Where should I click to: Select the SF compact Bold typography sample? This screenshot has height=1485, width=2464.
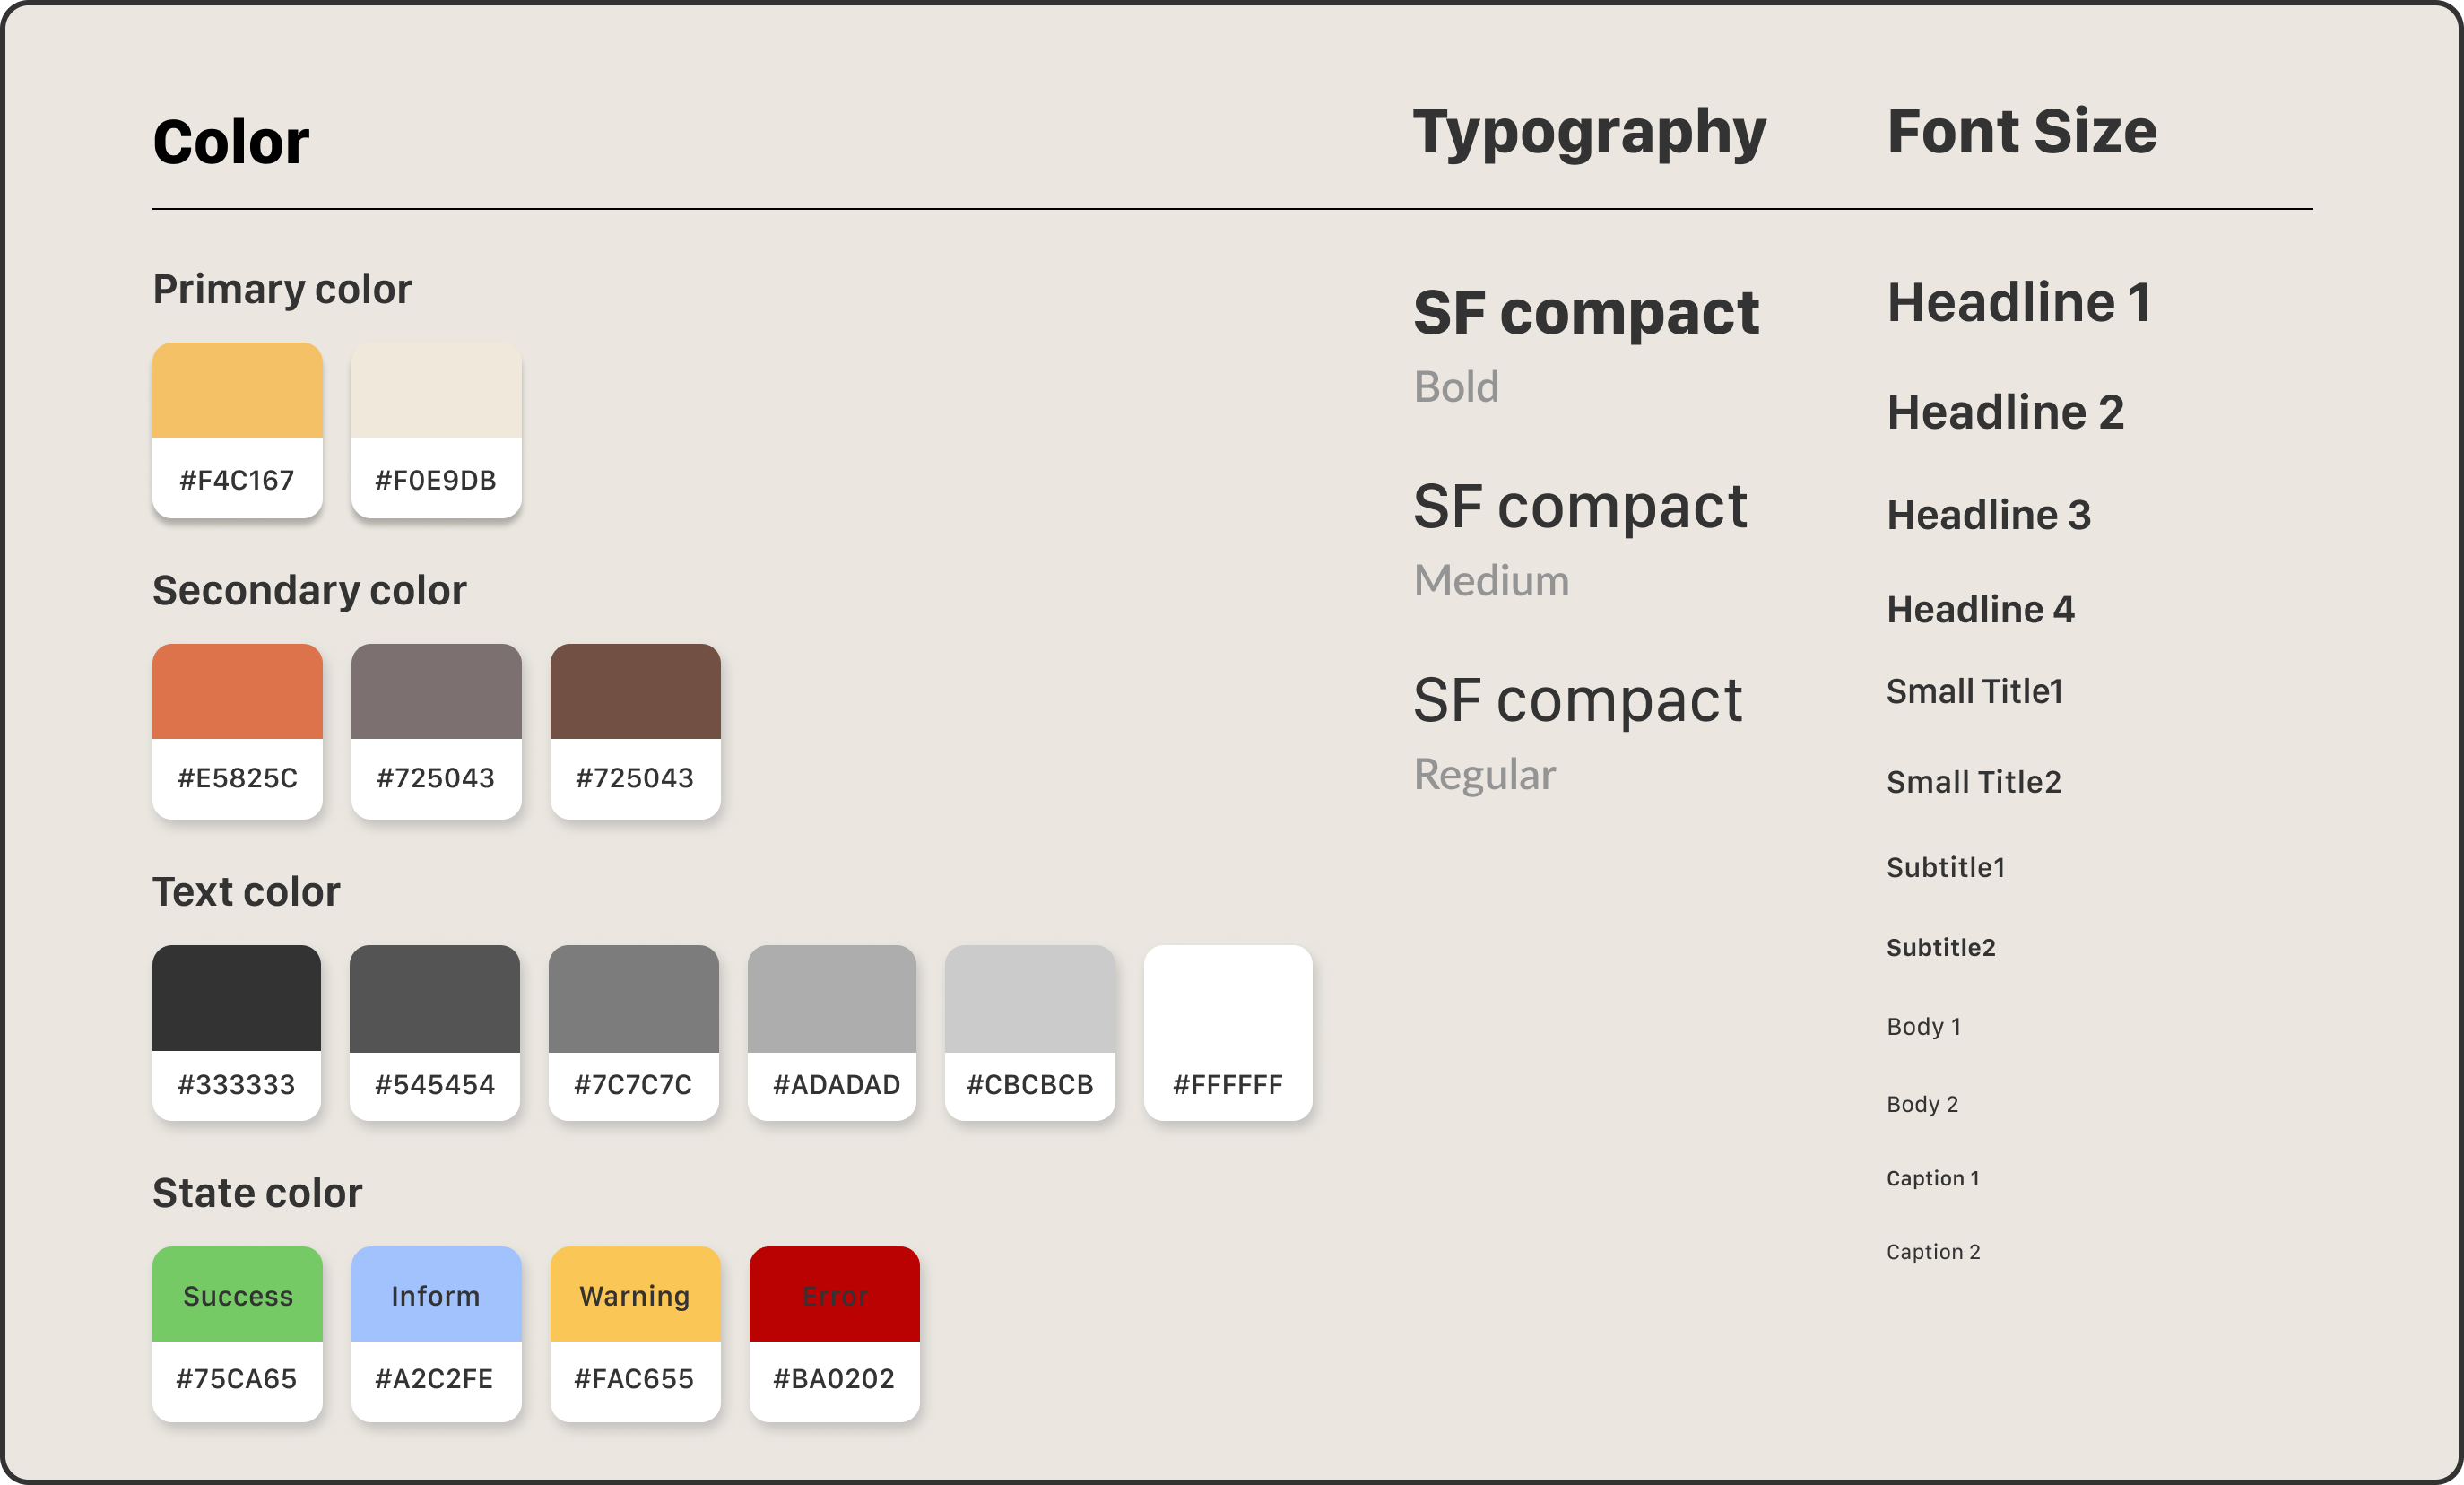(x=1586, y=314)
